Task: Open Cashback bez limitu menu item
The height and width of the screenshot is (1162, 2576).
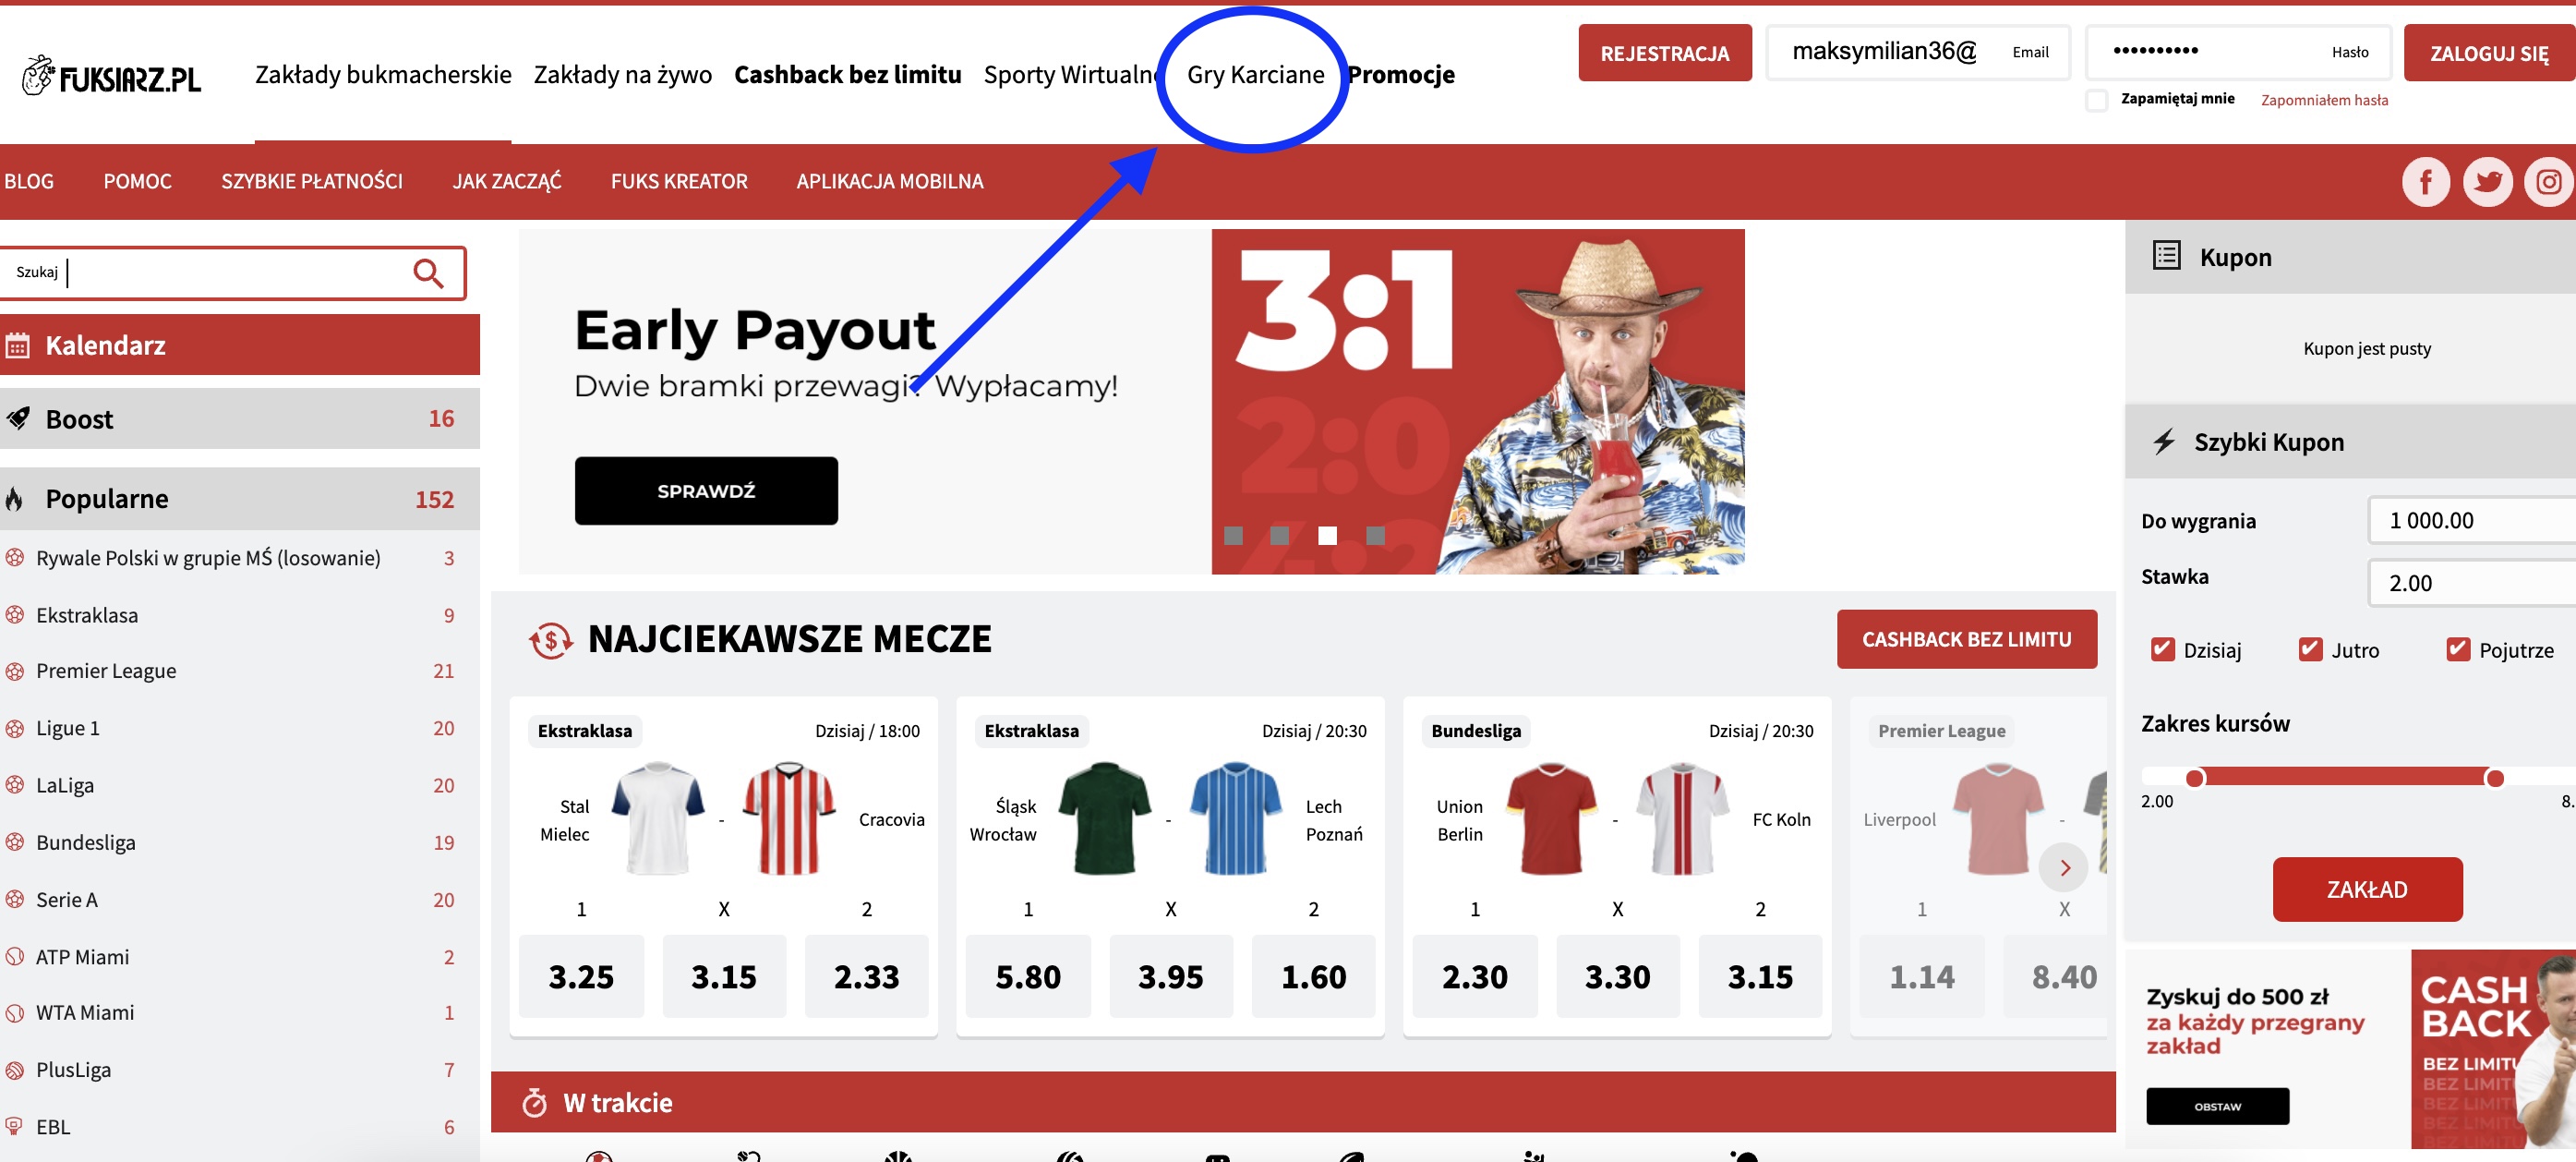Action: pyautogui.click(x=847, y=75)
